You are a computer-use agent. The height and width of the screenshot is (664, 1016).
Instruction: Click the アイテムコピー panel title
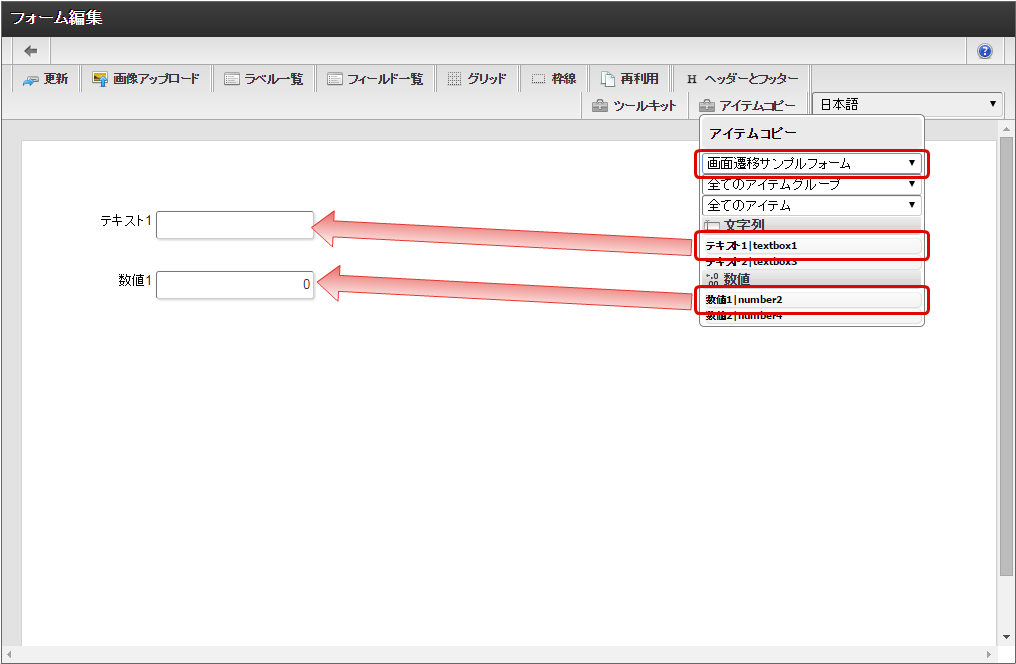[x=752, y=133]
